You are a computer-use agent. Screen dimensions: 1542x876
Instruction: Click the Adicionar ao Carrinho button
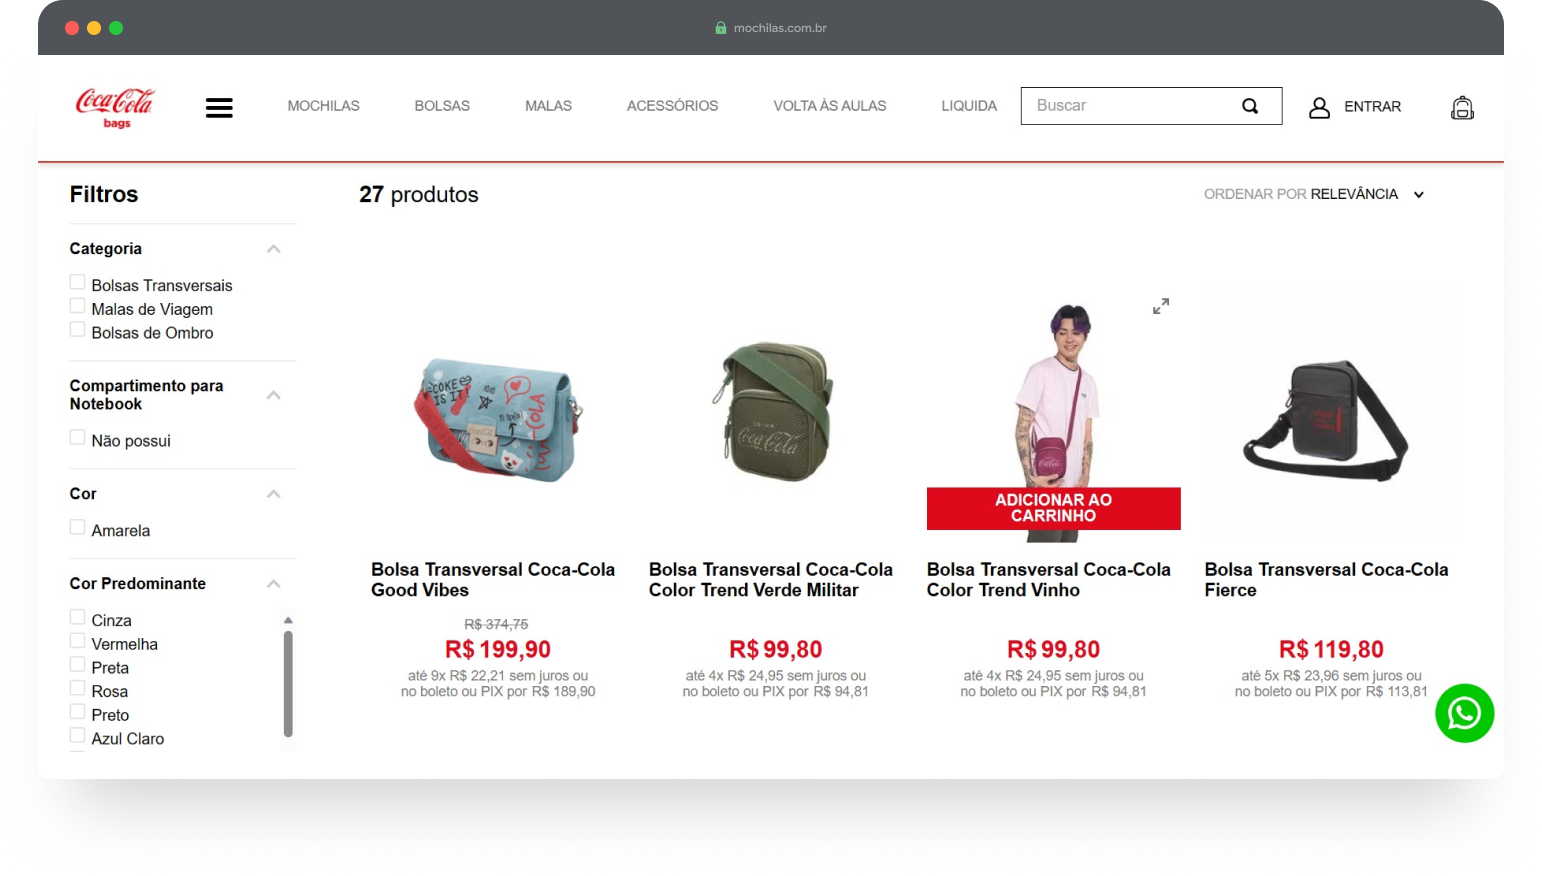1053,508
